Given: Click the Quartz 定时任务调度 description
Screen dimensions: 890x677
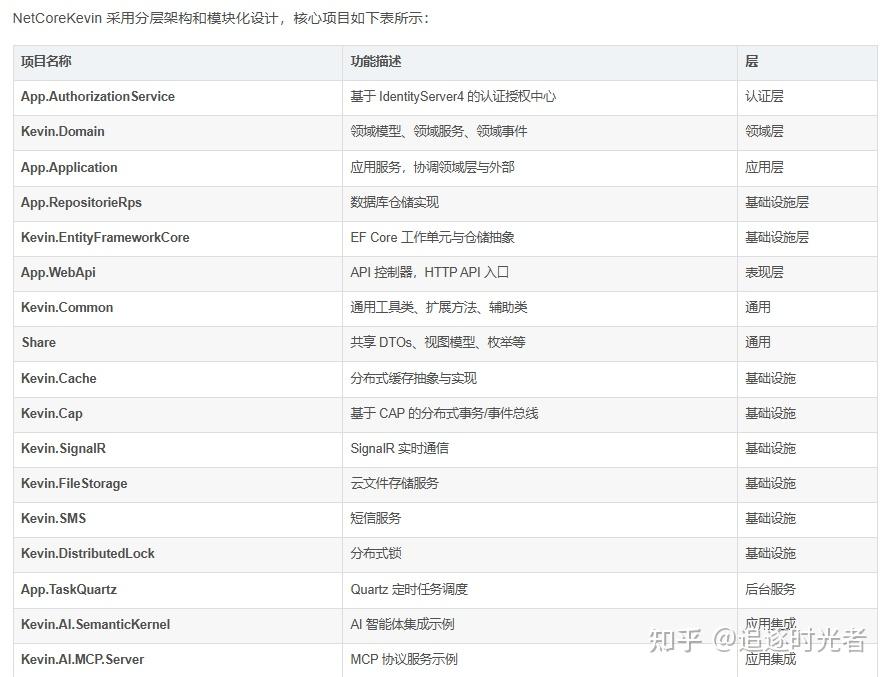Looking at the screenshot, I should pyautogui.click(x=409, y=589).
